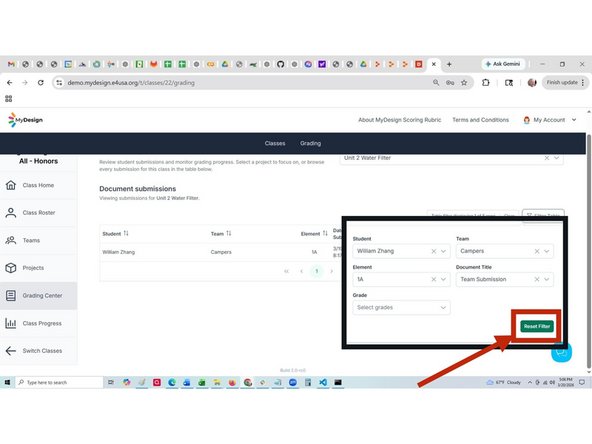Select page 1 in pagination
592x444 pixels.
[317, 271]
